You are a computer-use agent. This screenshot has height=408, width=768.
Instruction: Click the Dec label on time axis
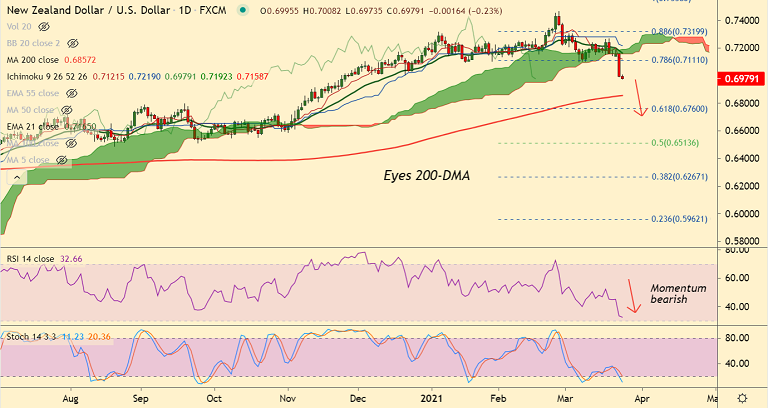click(358, 399)
